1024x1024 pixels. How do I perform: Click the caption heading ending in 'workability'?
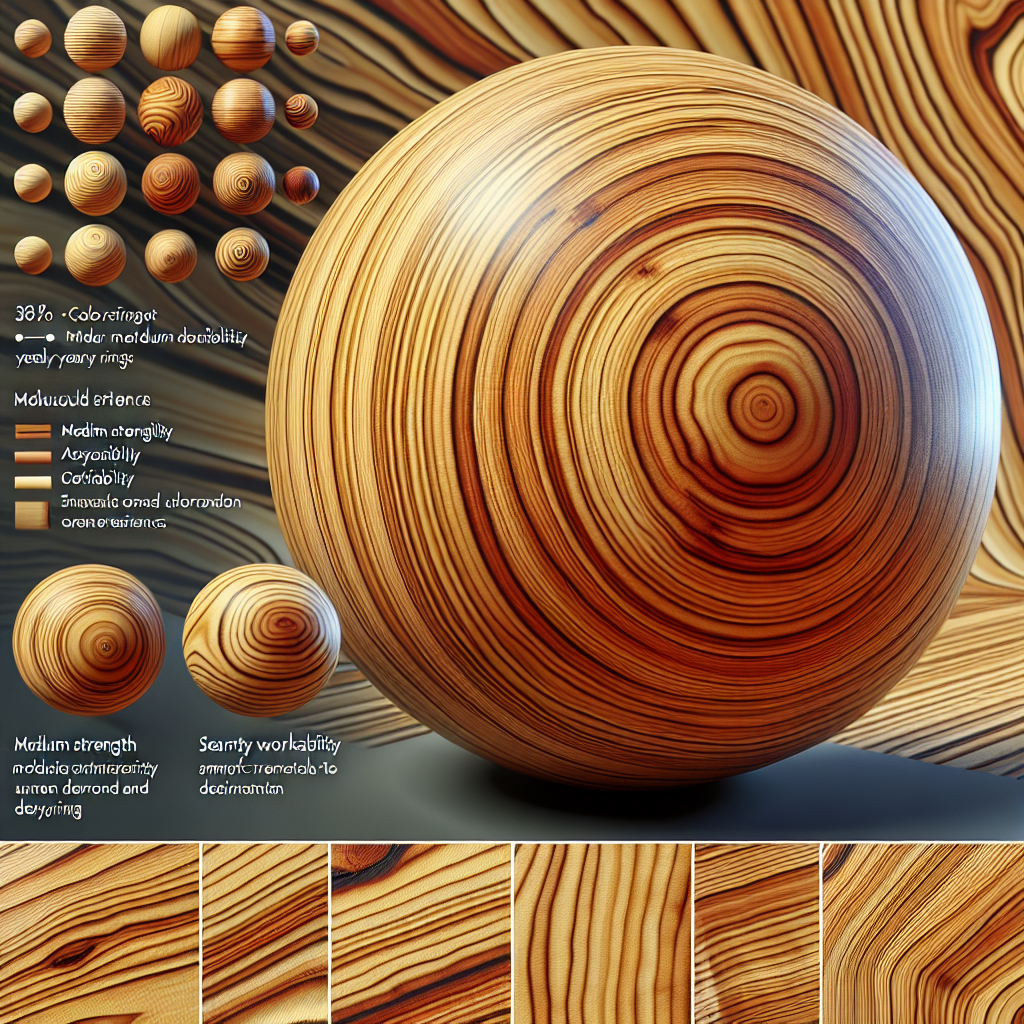[270, 744]
